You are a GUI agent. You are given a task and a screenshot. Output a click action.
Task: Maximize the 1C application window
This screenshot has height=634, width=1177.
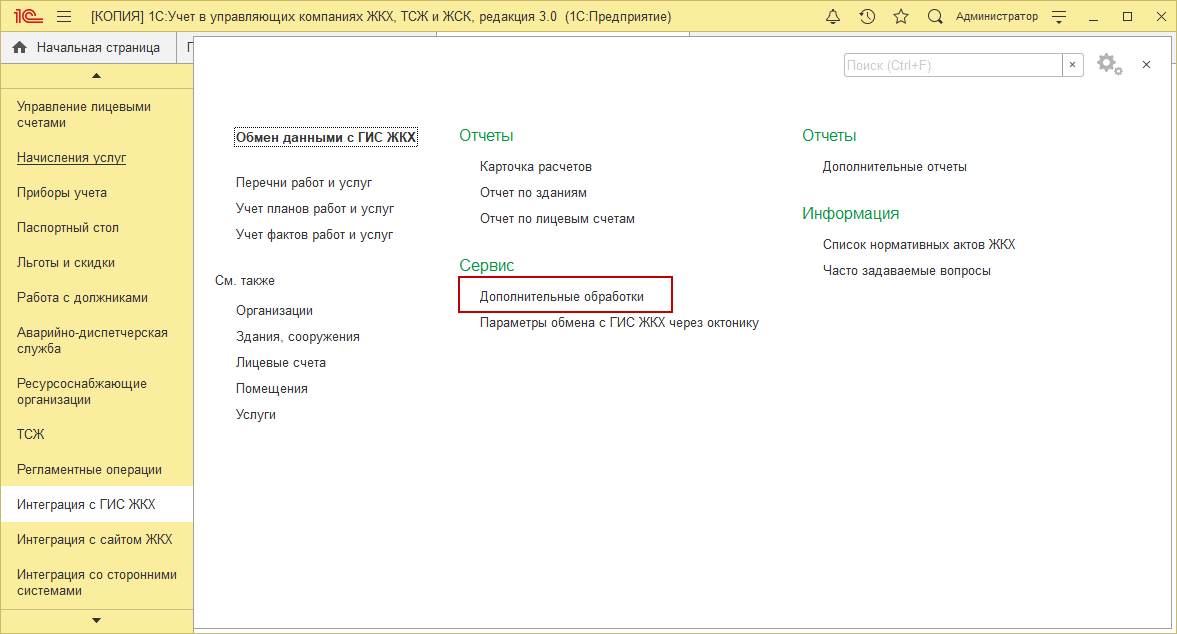(x=1127, y=17)
